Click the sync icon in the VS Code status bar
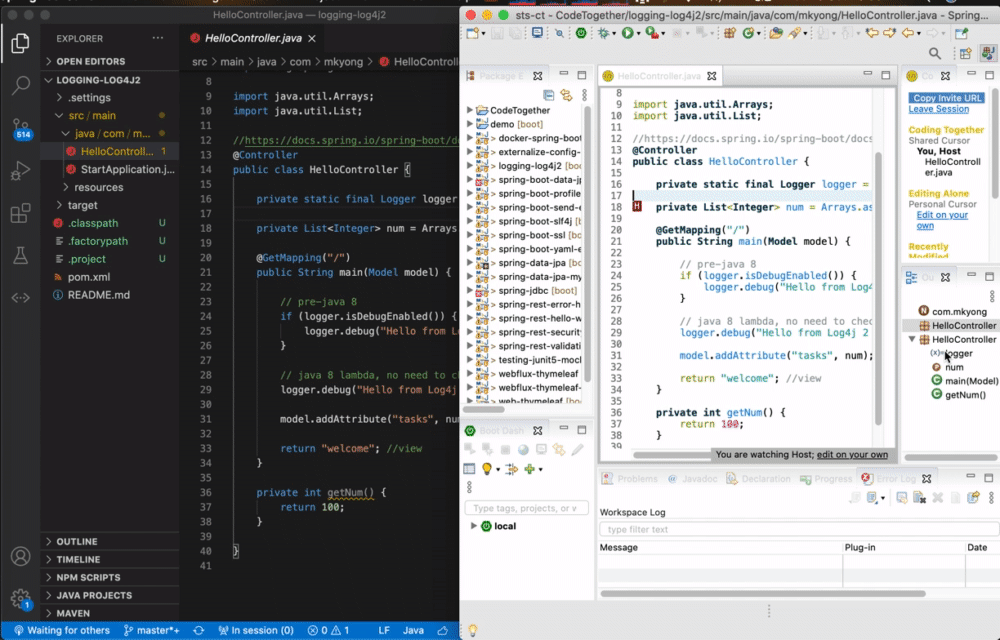Viewport: 1000px width, 640px height. click(x=198, y=630)
